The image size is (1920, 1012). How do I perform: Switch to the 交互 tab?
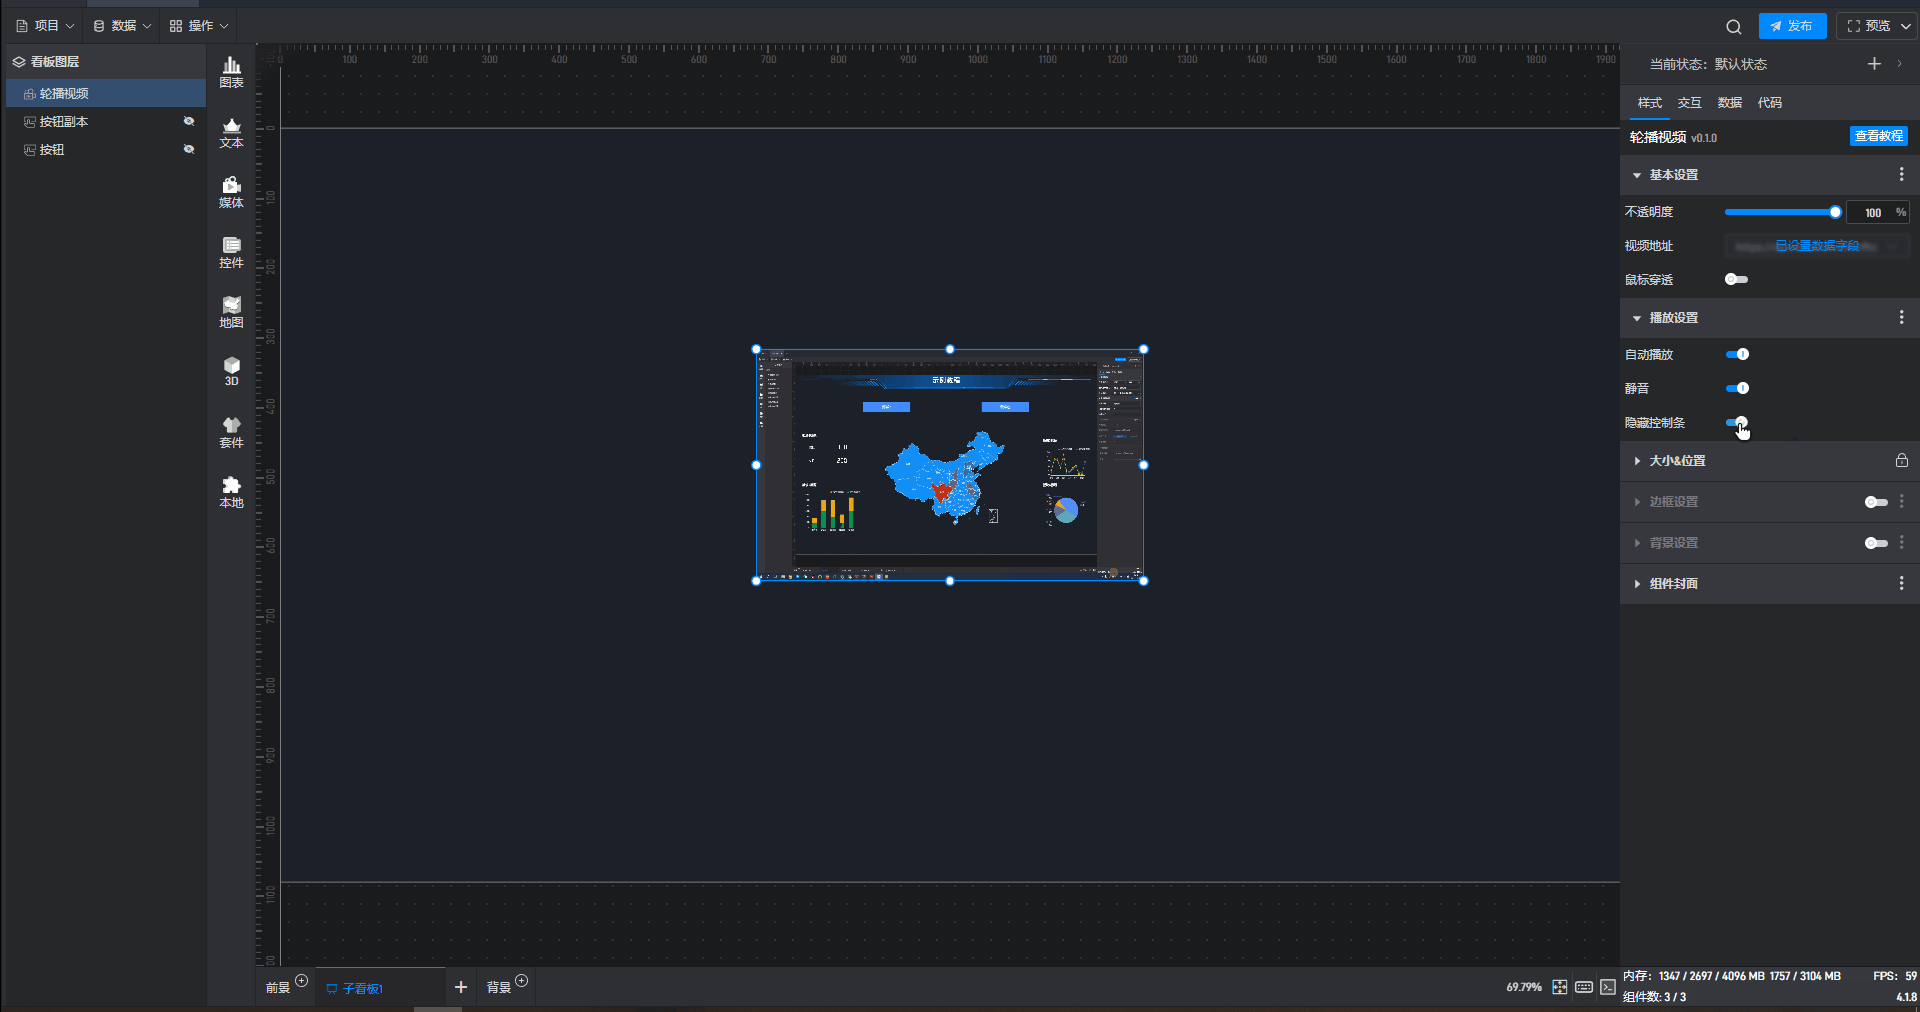[x=1689, y=103]
